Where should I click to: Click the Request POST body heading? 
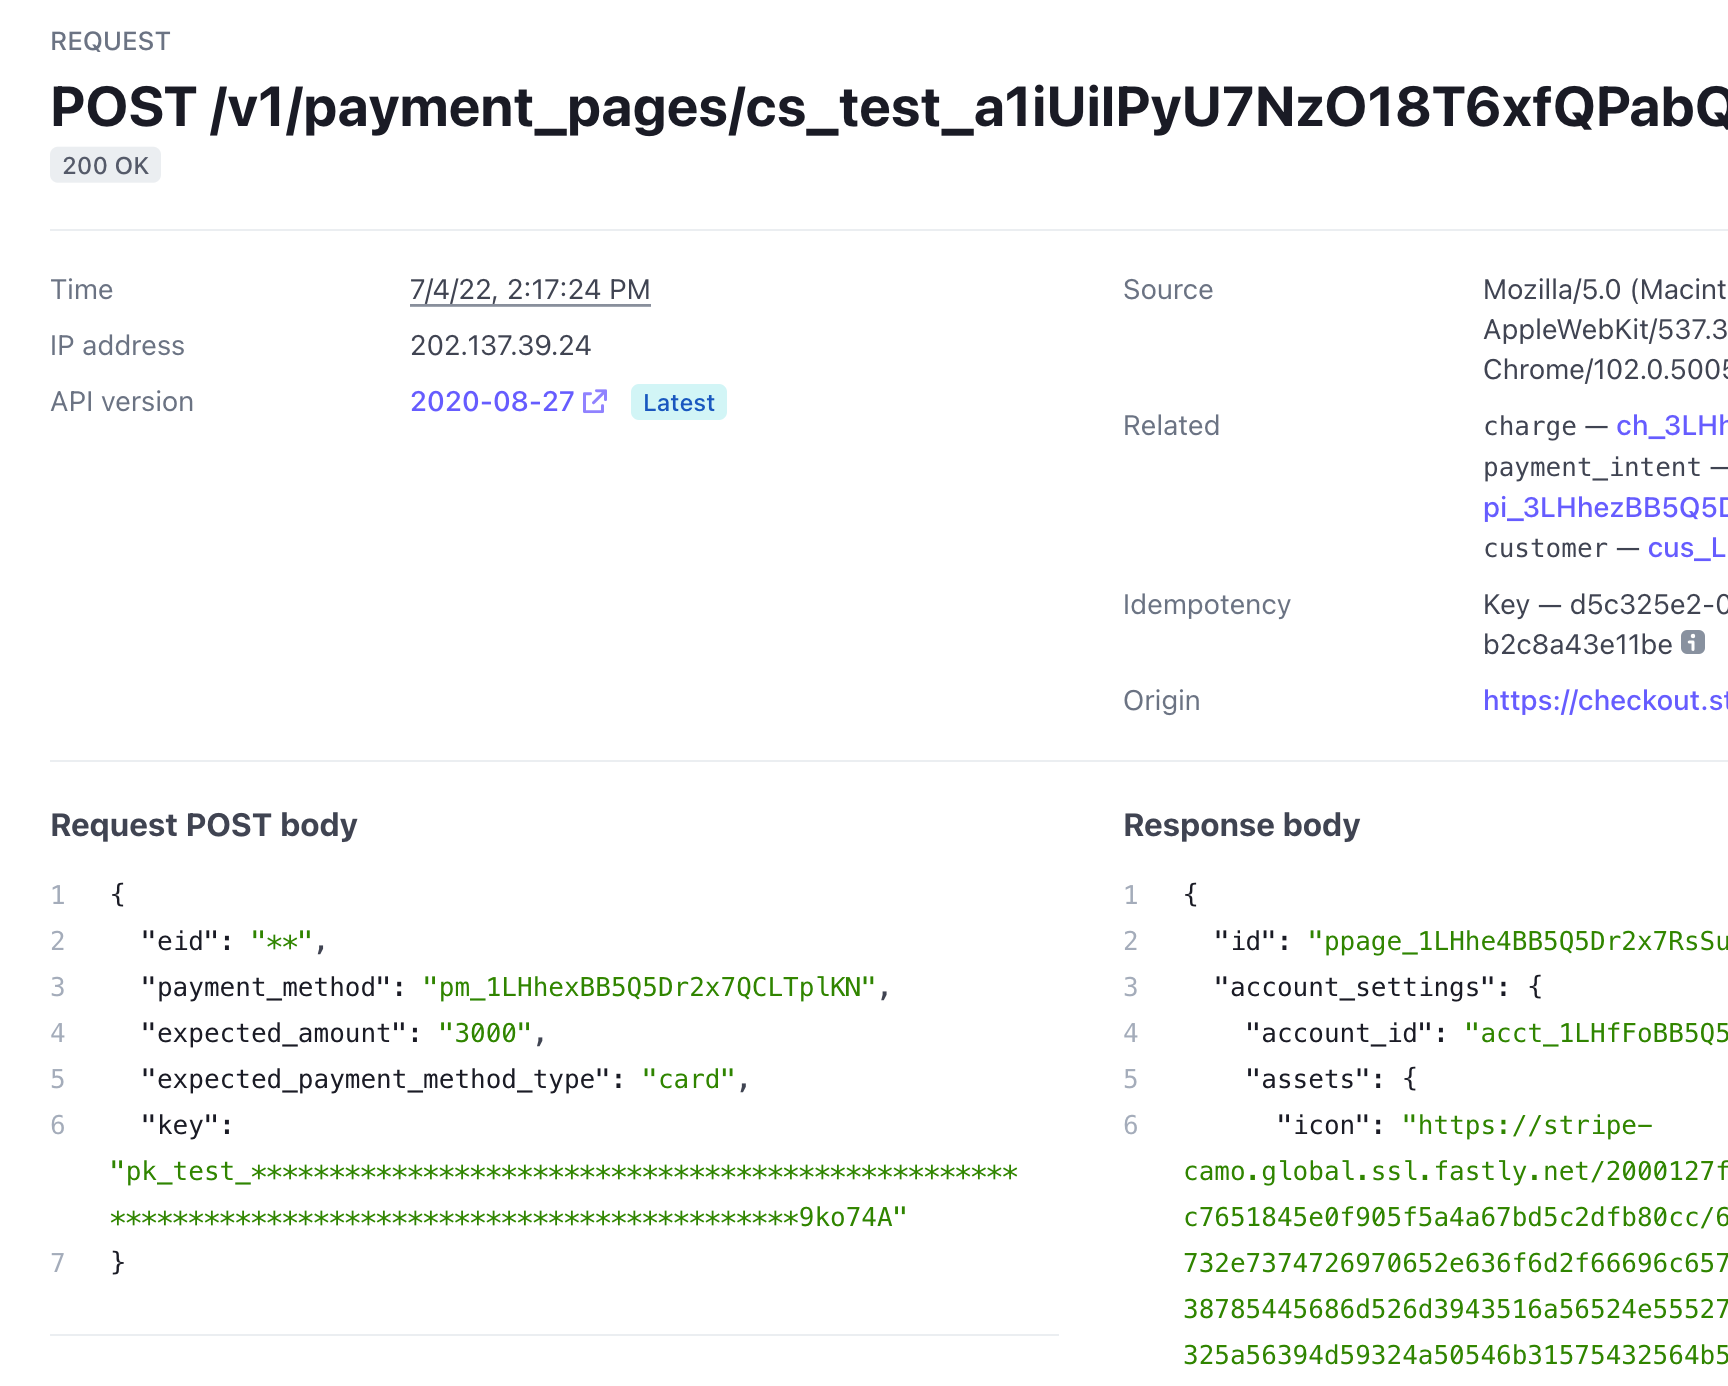point(204,825)
